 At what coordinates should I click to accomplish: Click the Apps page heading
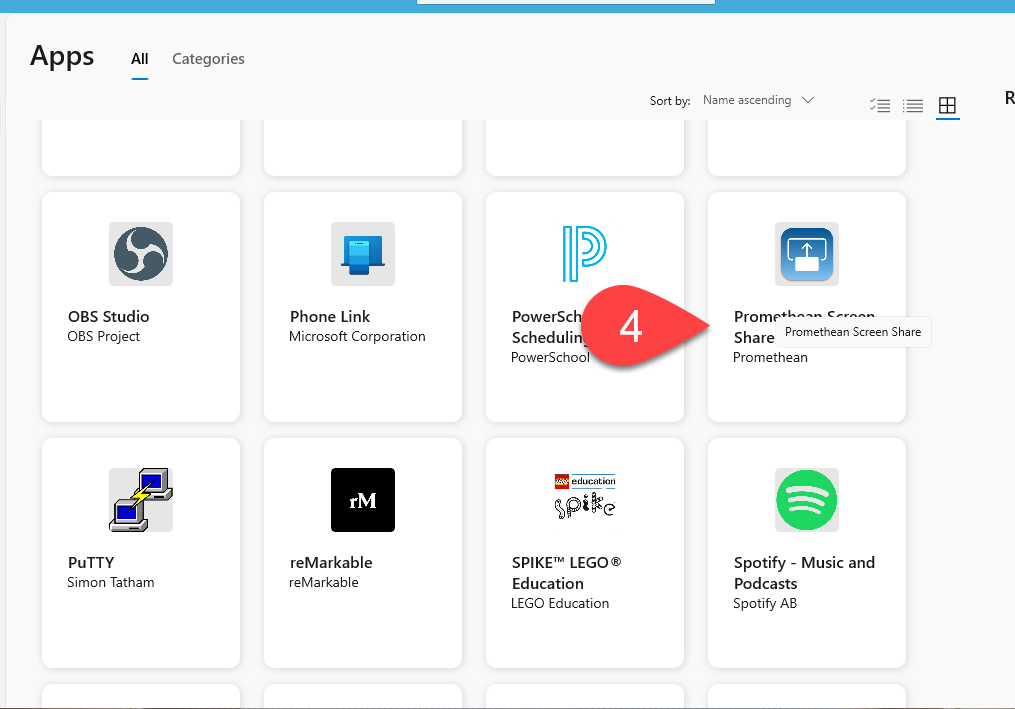[62, 57]
